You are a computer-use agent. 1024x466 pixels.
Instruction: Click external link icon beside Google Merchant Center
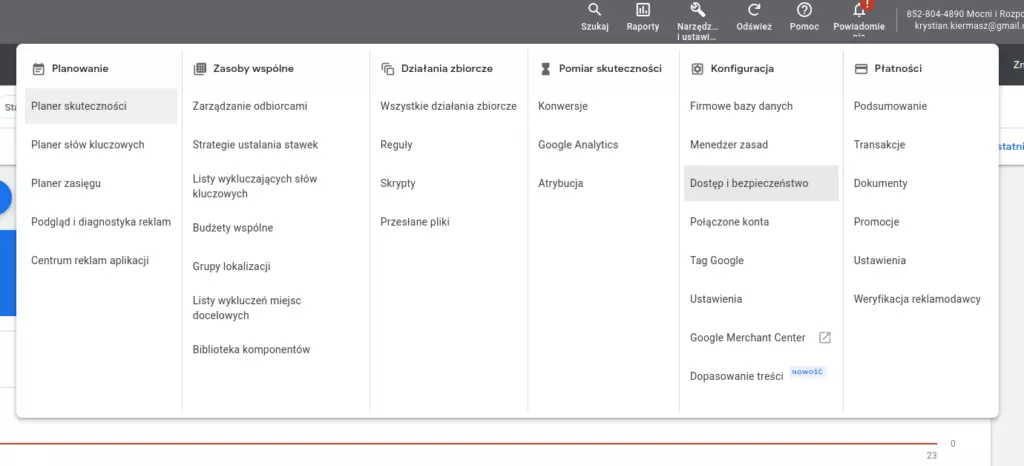click(825, 338)
